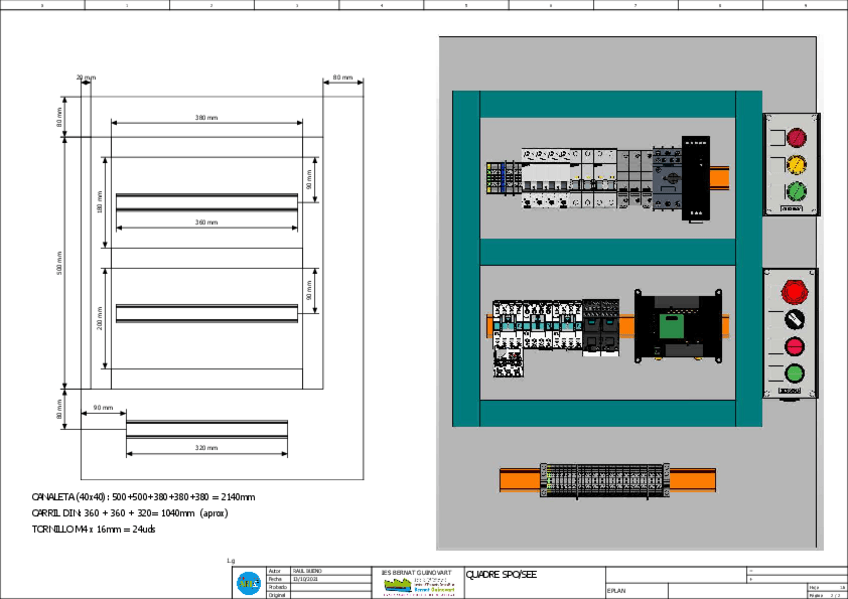Click the date value 13/10/2021

(306, 579)
